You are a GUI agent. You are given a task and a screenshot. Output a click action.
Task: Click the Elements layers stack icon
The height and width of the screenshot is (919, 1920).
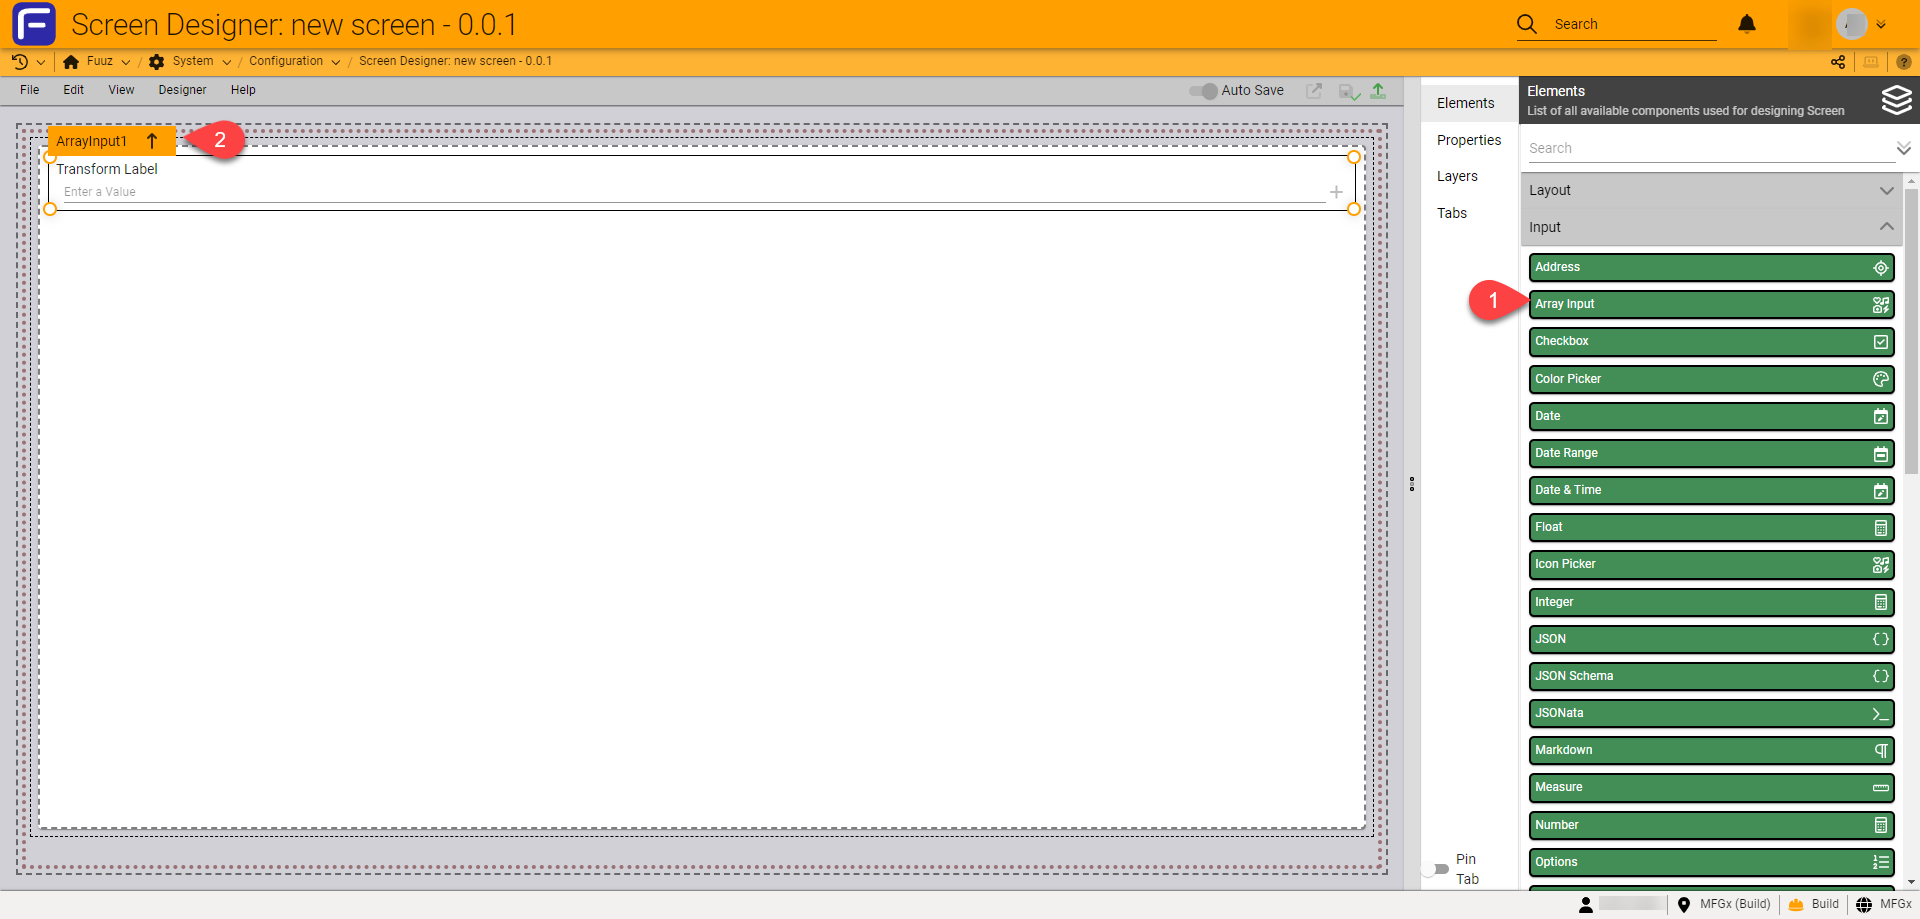coord(1896,100)
